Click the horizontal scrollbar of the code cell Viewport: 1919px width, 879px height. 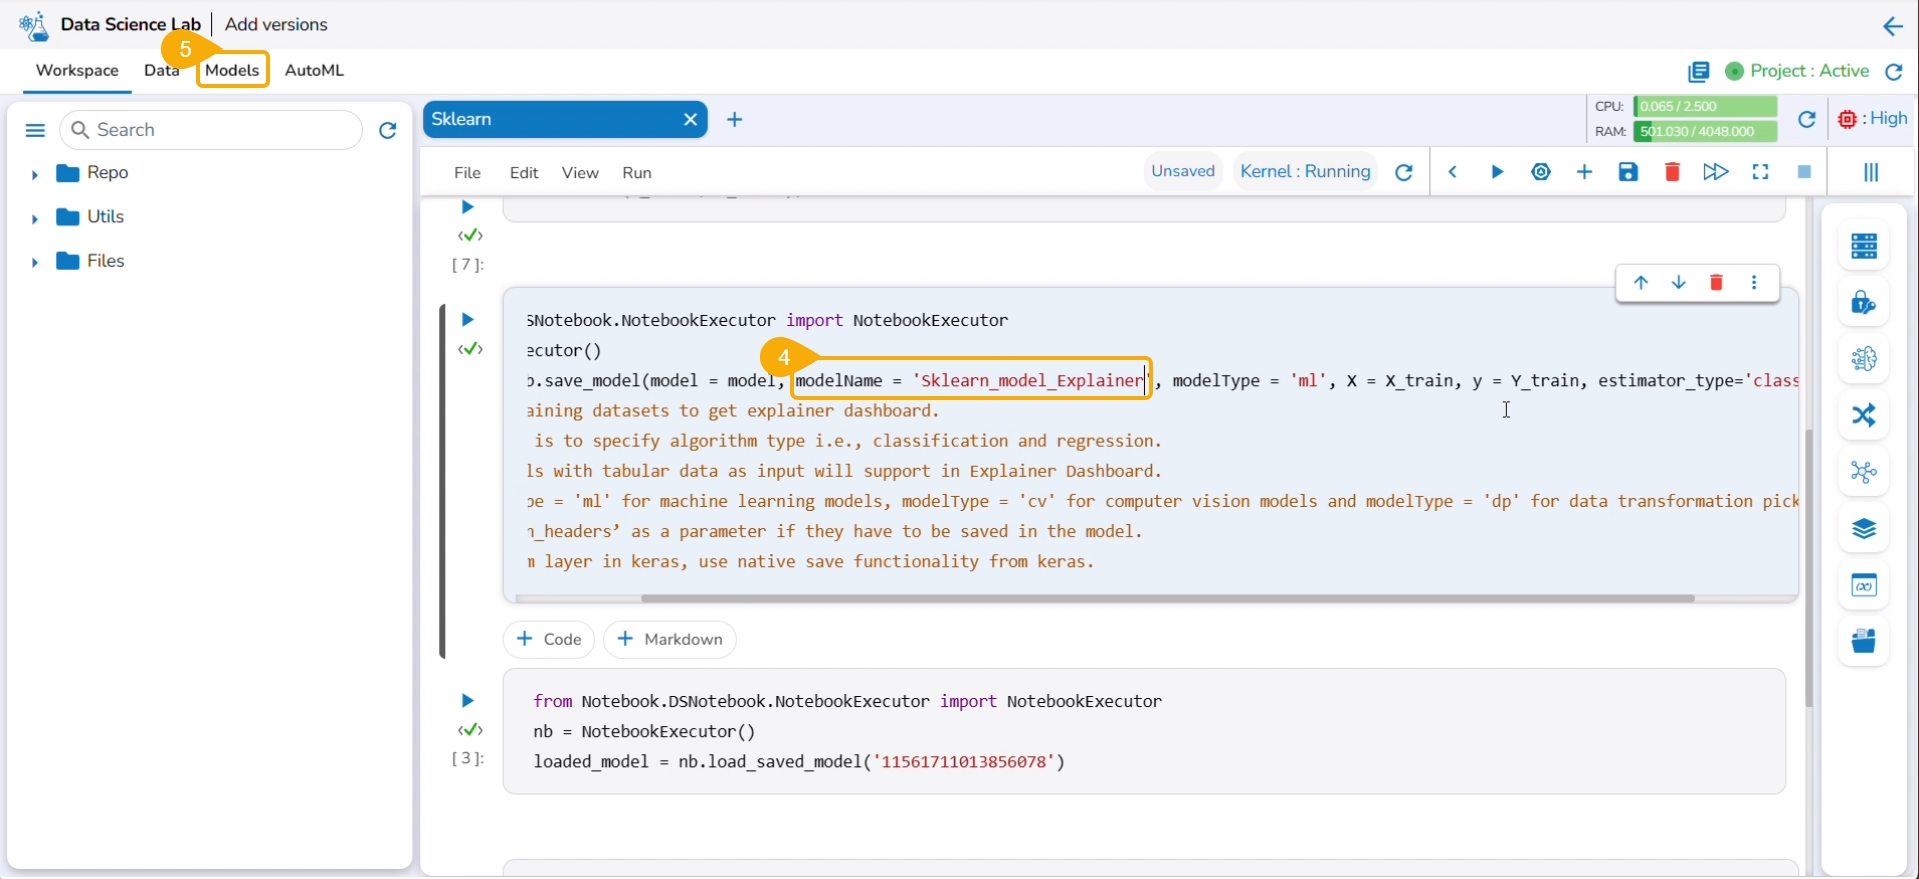click(x=1166, y=598)
